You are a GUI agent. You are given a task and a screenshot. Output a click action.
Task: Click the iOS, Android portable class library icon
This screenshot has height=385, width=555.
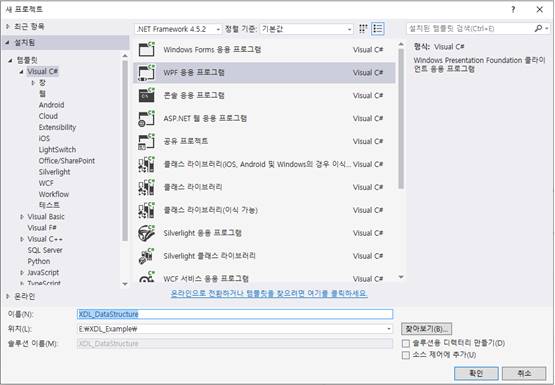click(146, 164)
